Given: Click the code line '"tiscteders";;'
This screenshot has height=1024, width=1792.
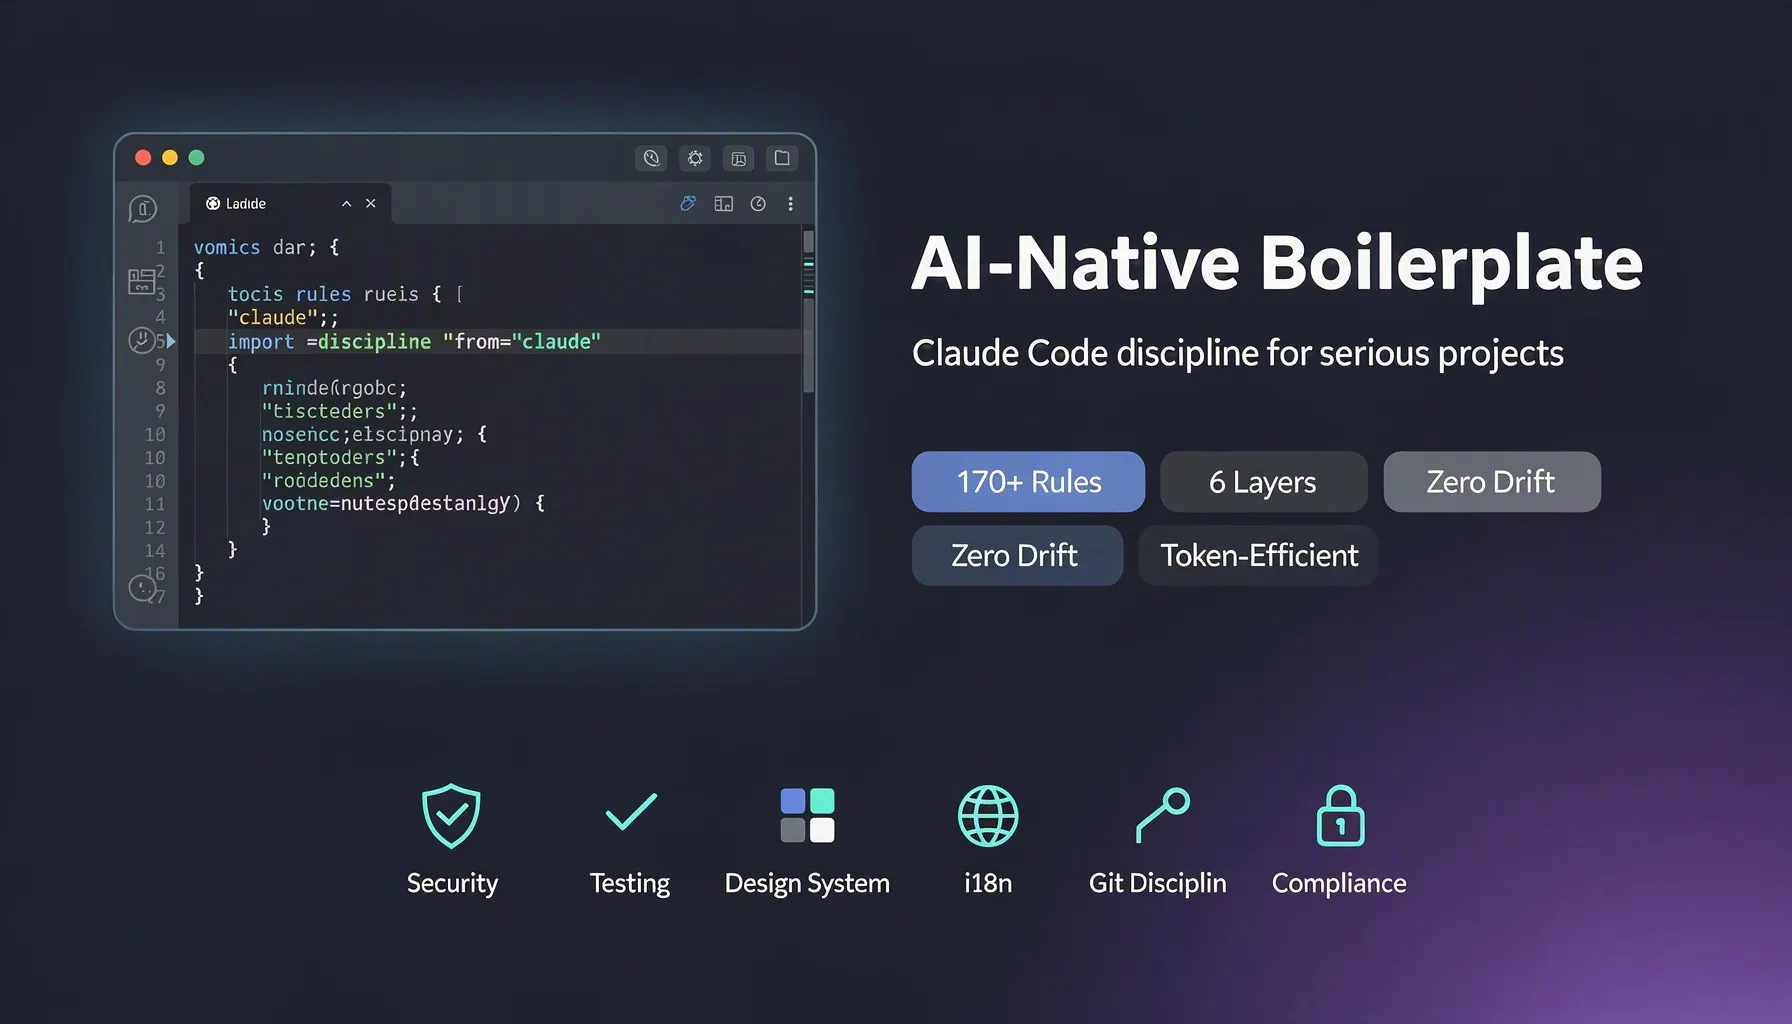Looking at the screenshot, I should click(340, 411).
